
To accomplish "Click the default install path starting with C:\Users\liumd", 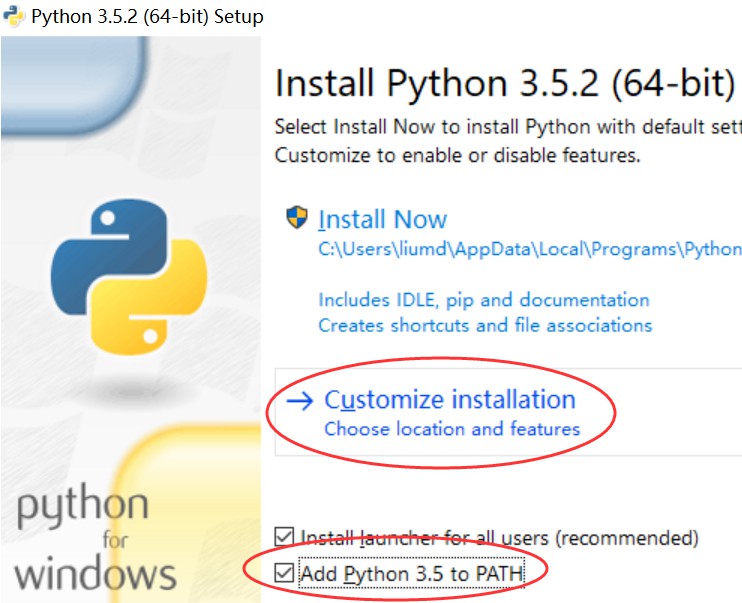I will pyautogui.click(x=530, y=249).
